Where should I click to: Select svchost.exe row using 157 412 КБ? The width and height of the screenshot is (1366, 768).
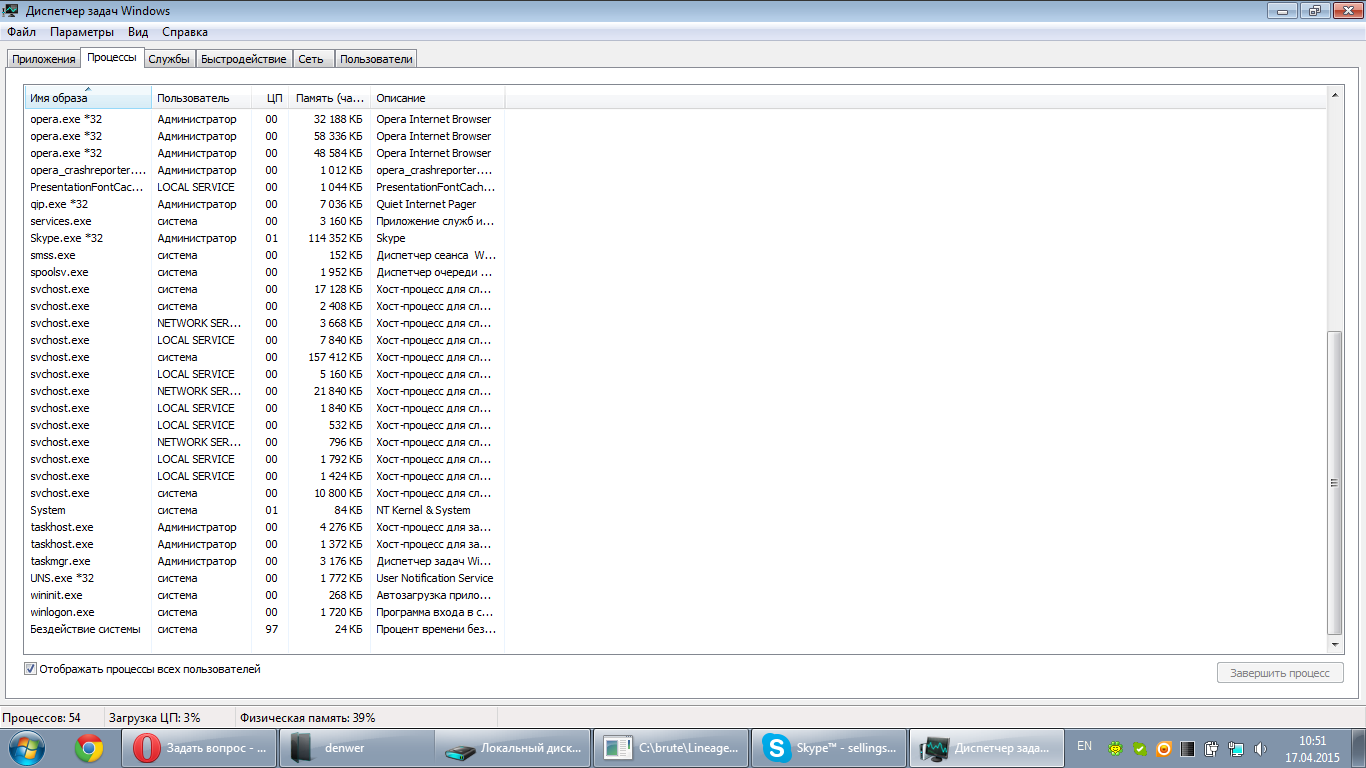(265, 357)
